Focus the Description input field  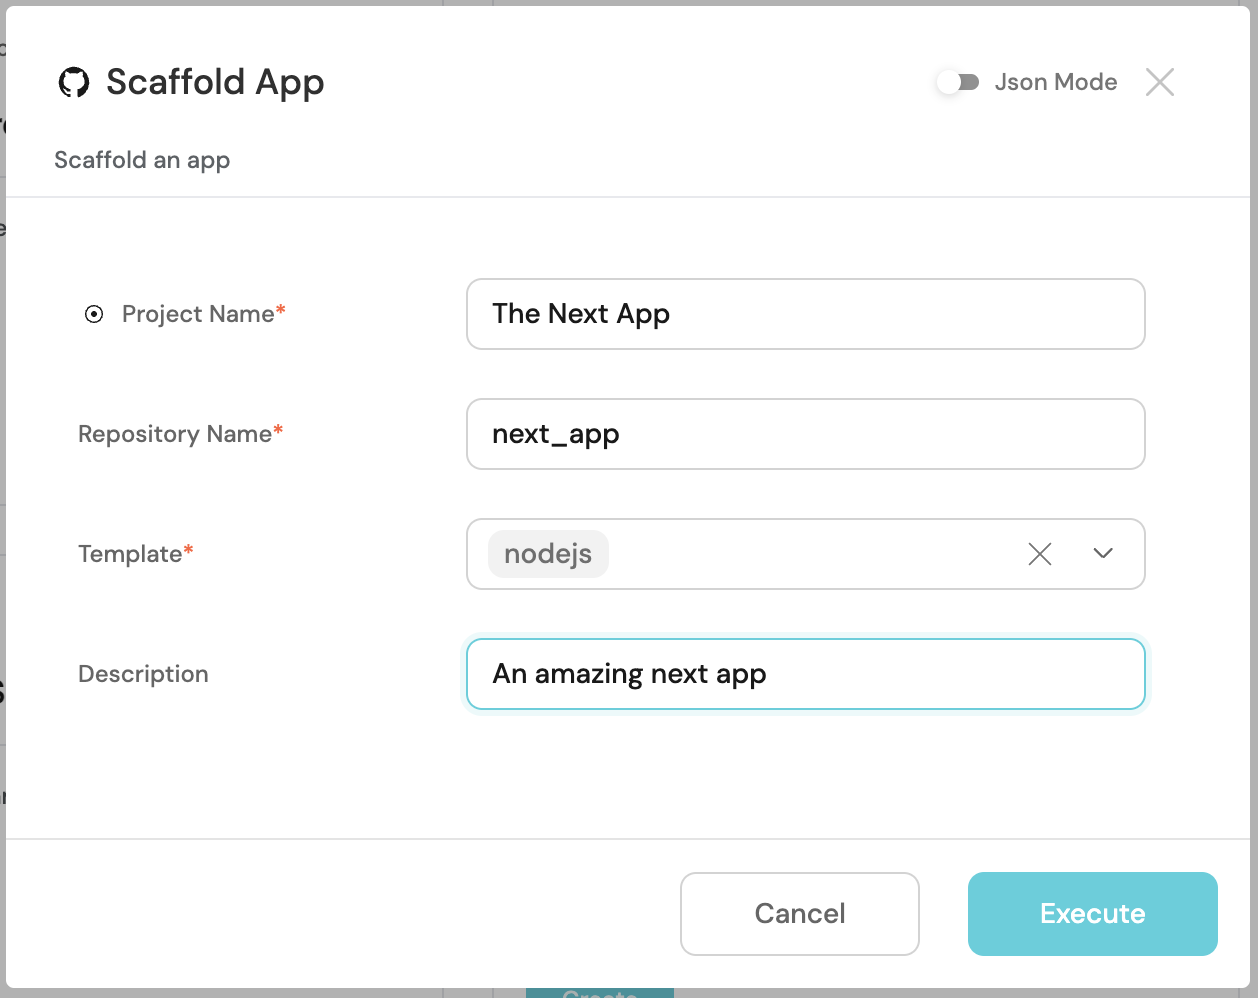coord(805,674)
